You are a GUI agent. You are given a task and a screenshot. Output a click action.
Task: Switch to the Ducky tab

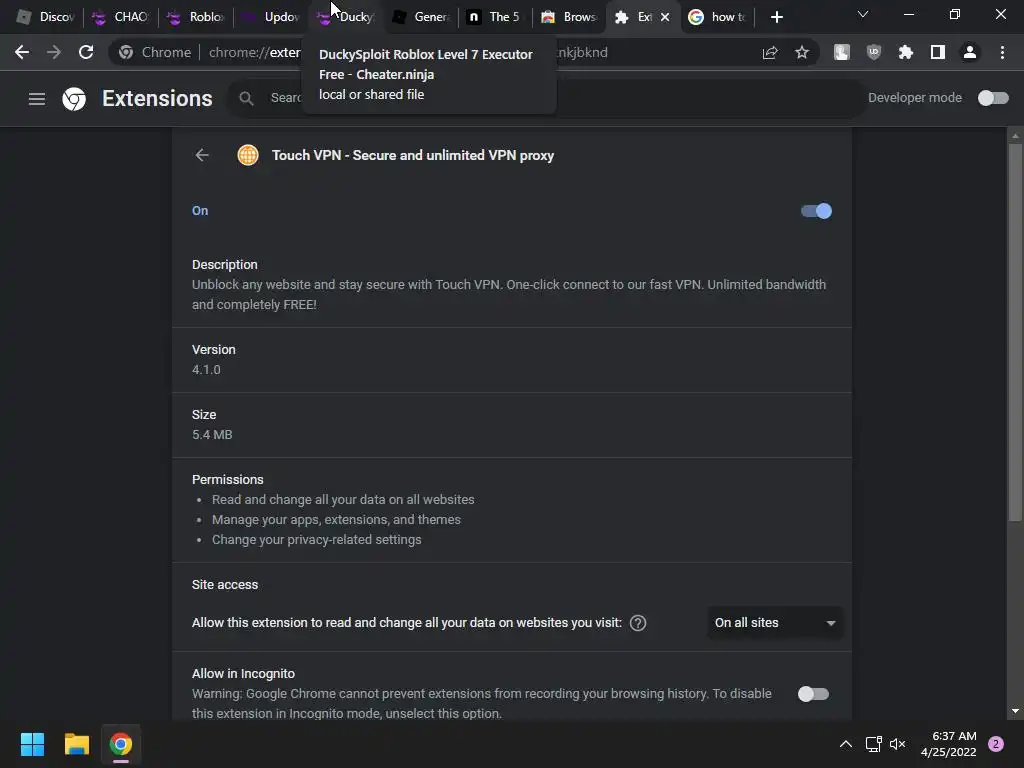coord(345,17)
